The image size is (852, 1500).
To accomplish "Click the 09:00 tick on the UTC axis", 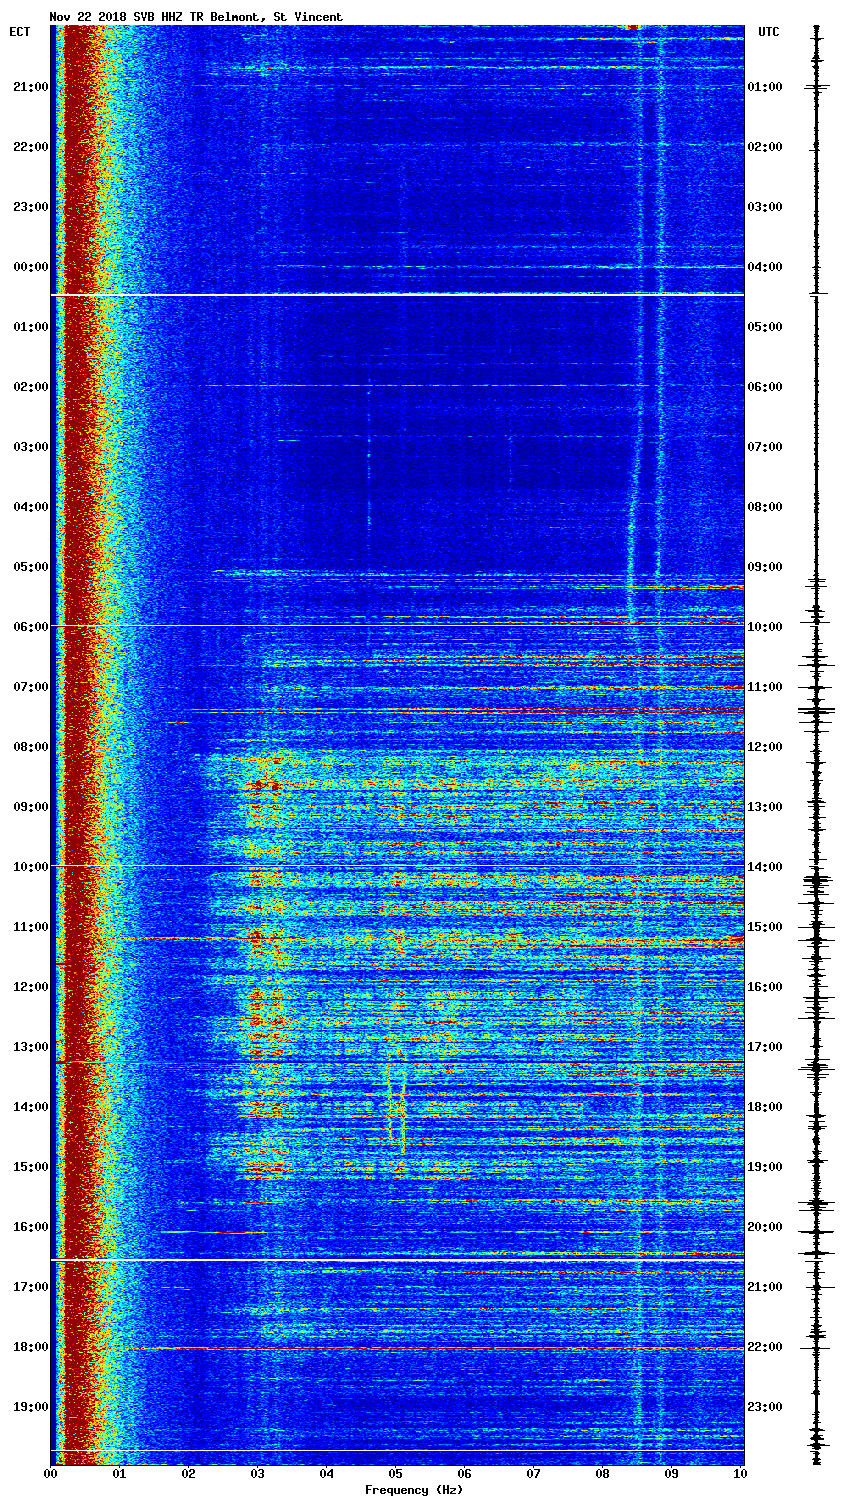I will click(x=765, y=567).
